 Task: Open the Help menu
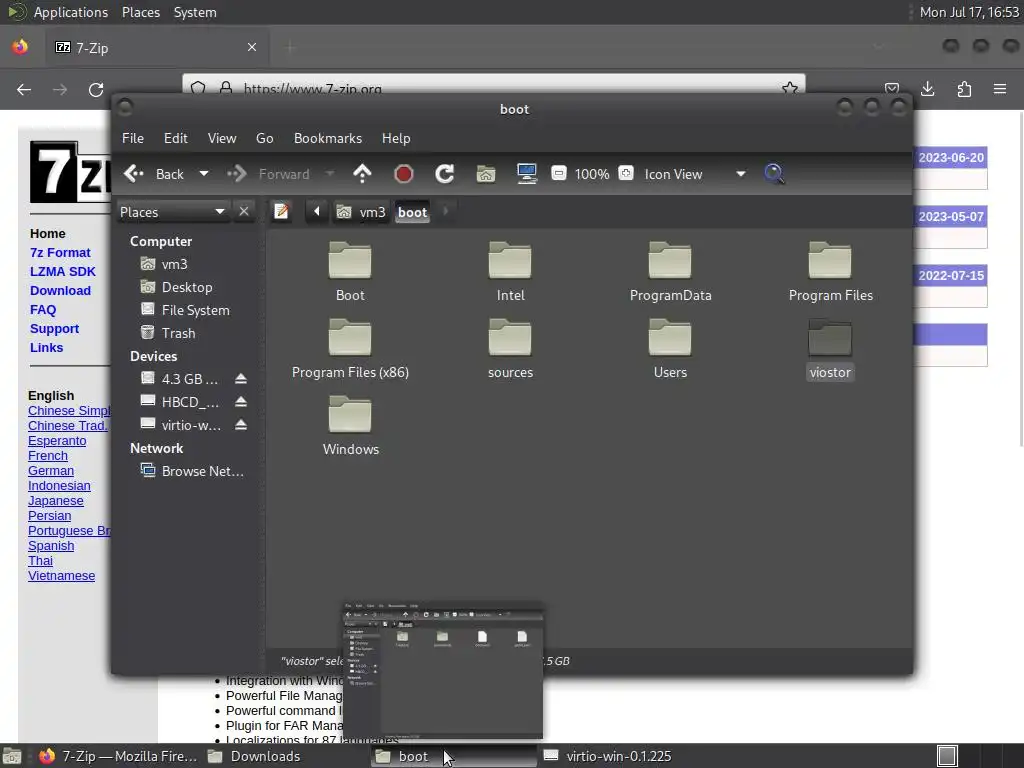396,138
